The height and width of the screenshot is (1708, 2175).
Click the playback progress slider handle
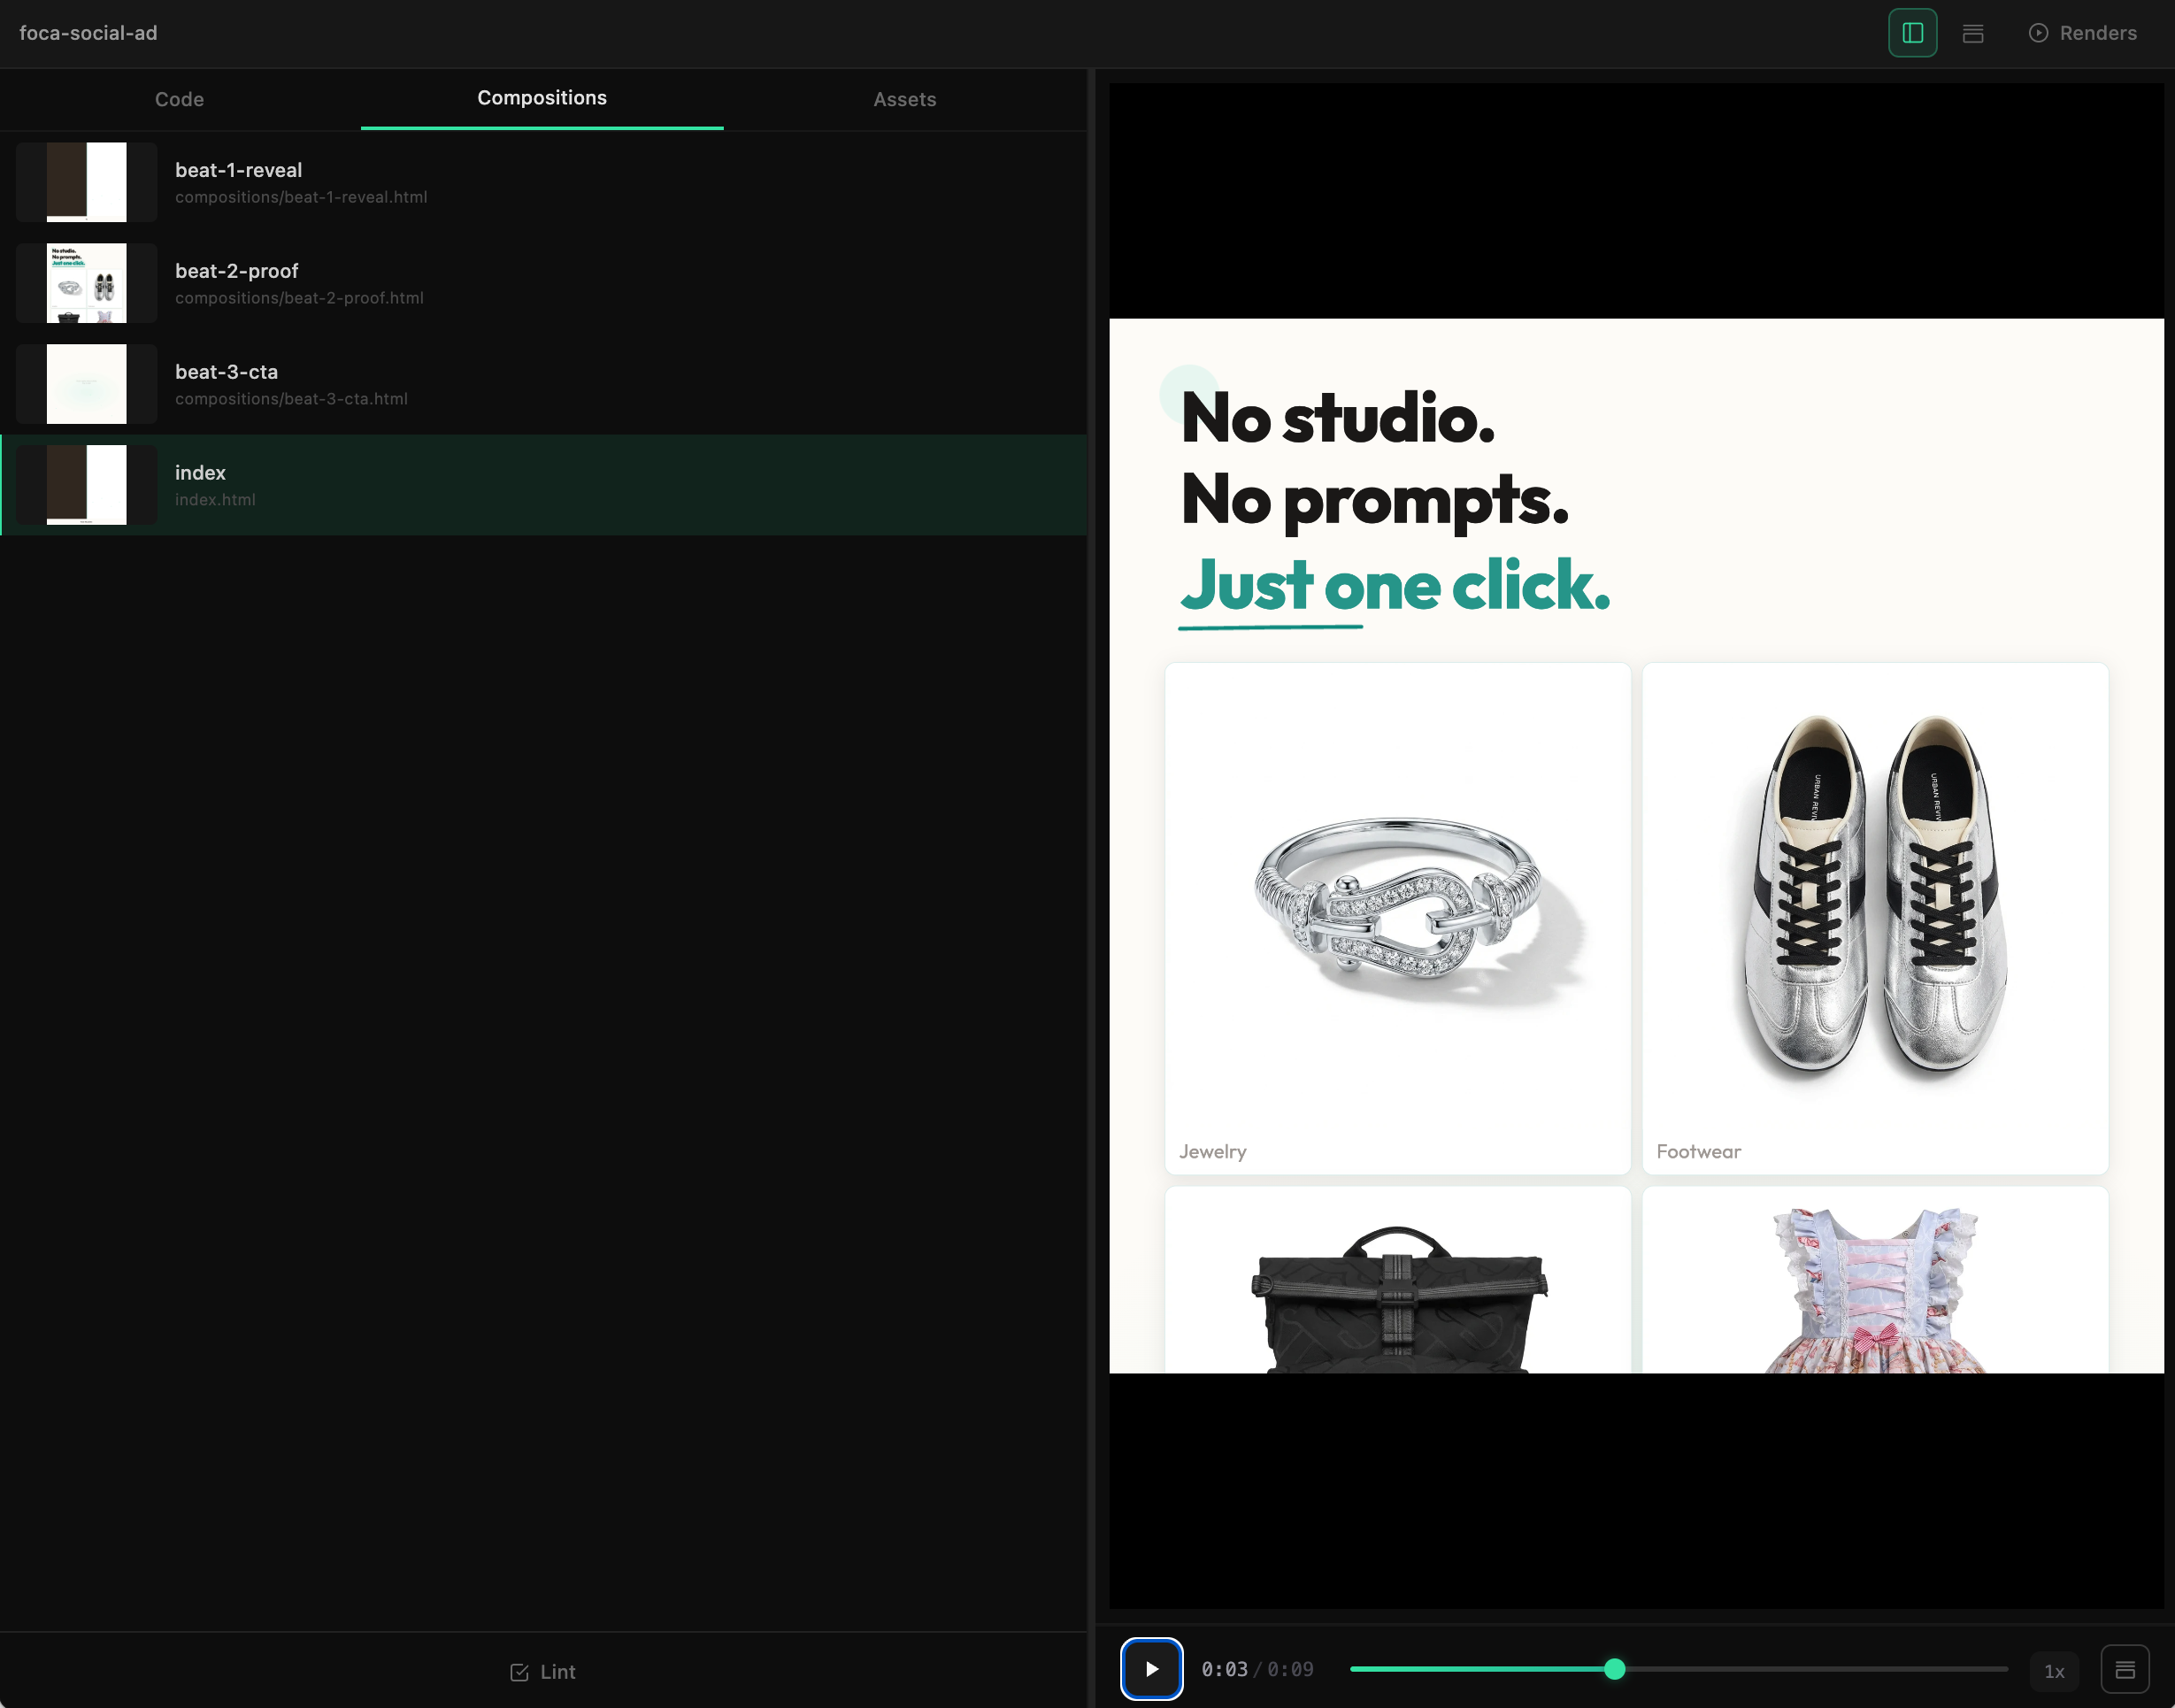click(x=1614, y=1669)
